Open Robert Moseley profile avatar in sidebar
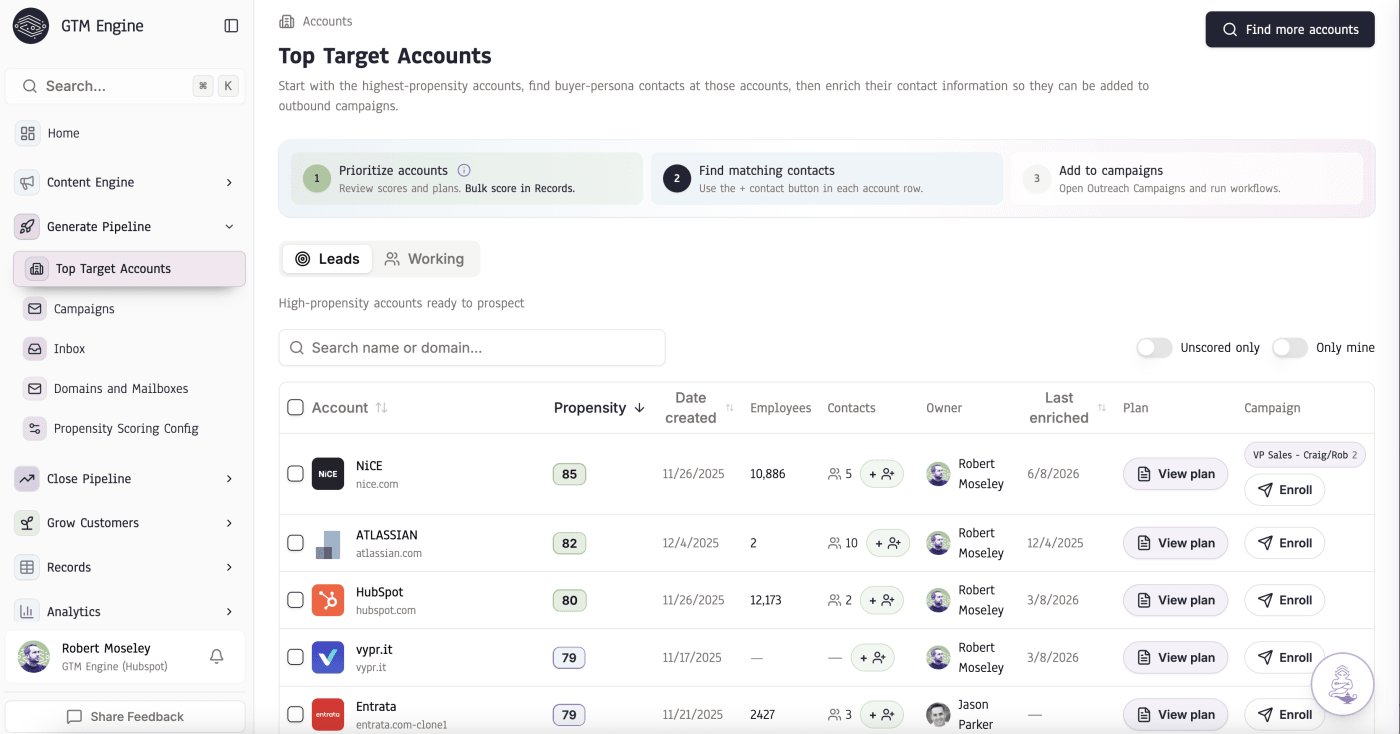1400x734 pixels. (34, 657)
